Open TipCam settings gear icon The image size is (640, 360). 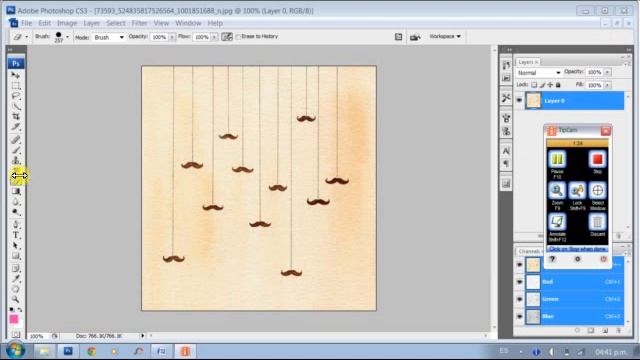click(578, 259)
